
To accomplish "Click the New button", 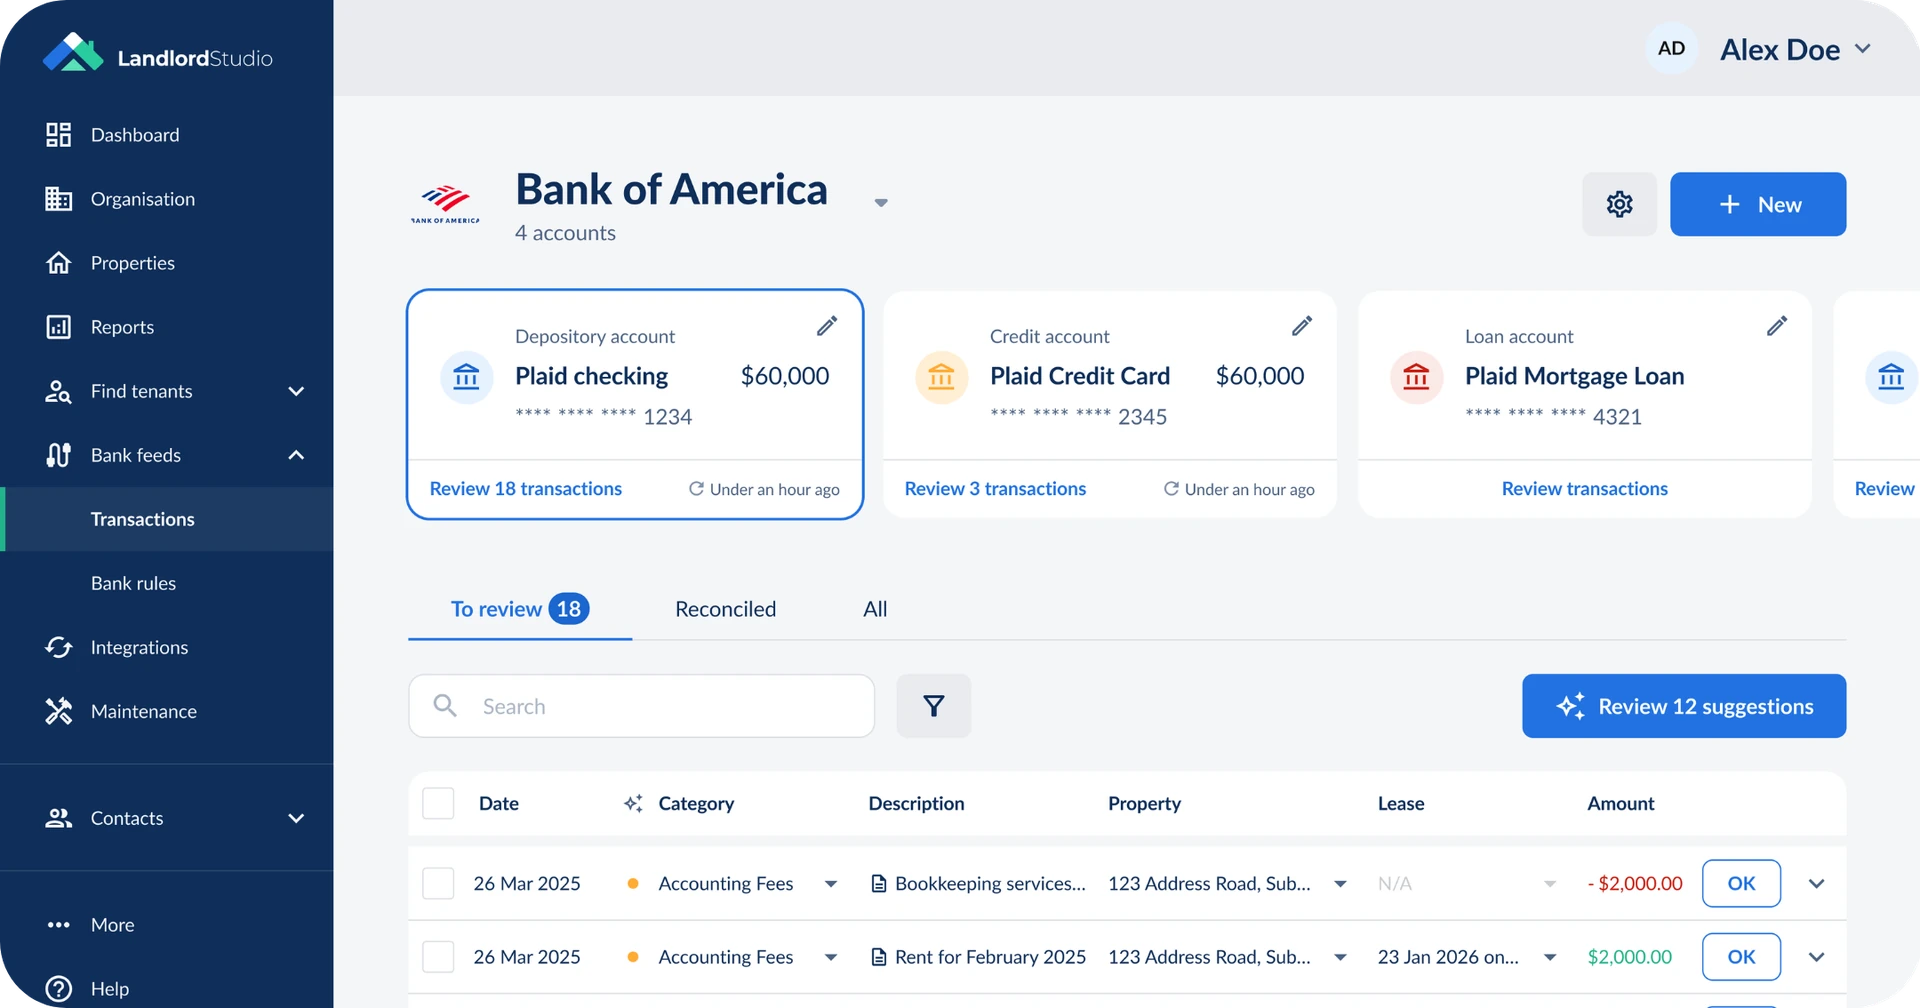I will point(1758,204).
